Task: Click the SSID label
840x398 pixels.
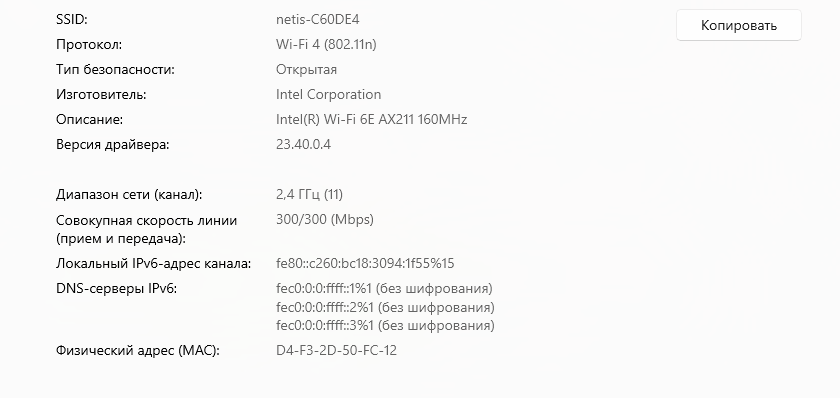Action: coord(72,20)
